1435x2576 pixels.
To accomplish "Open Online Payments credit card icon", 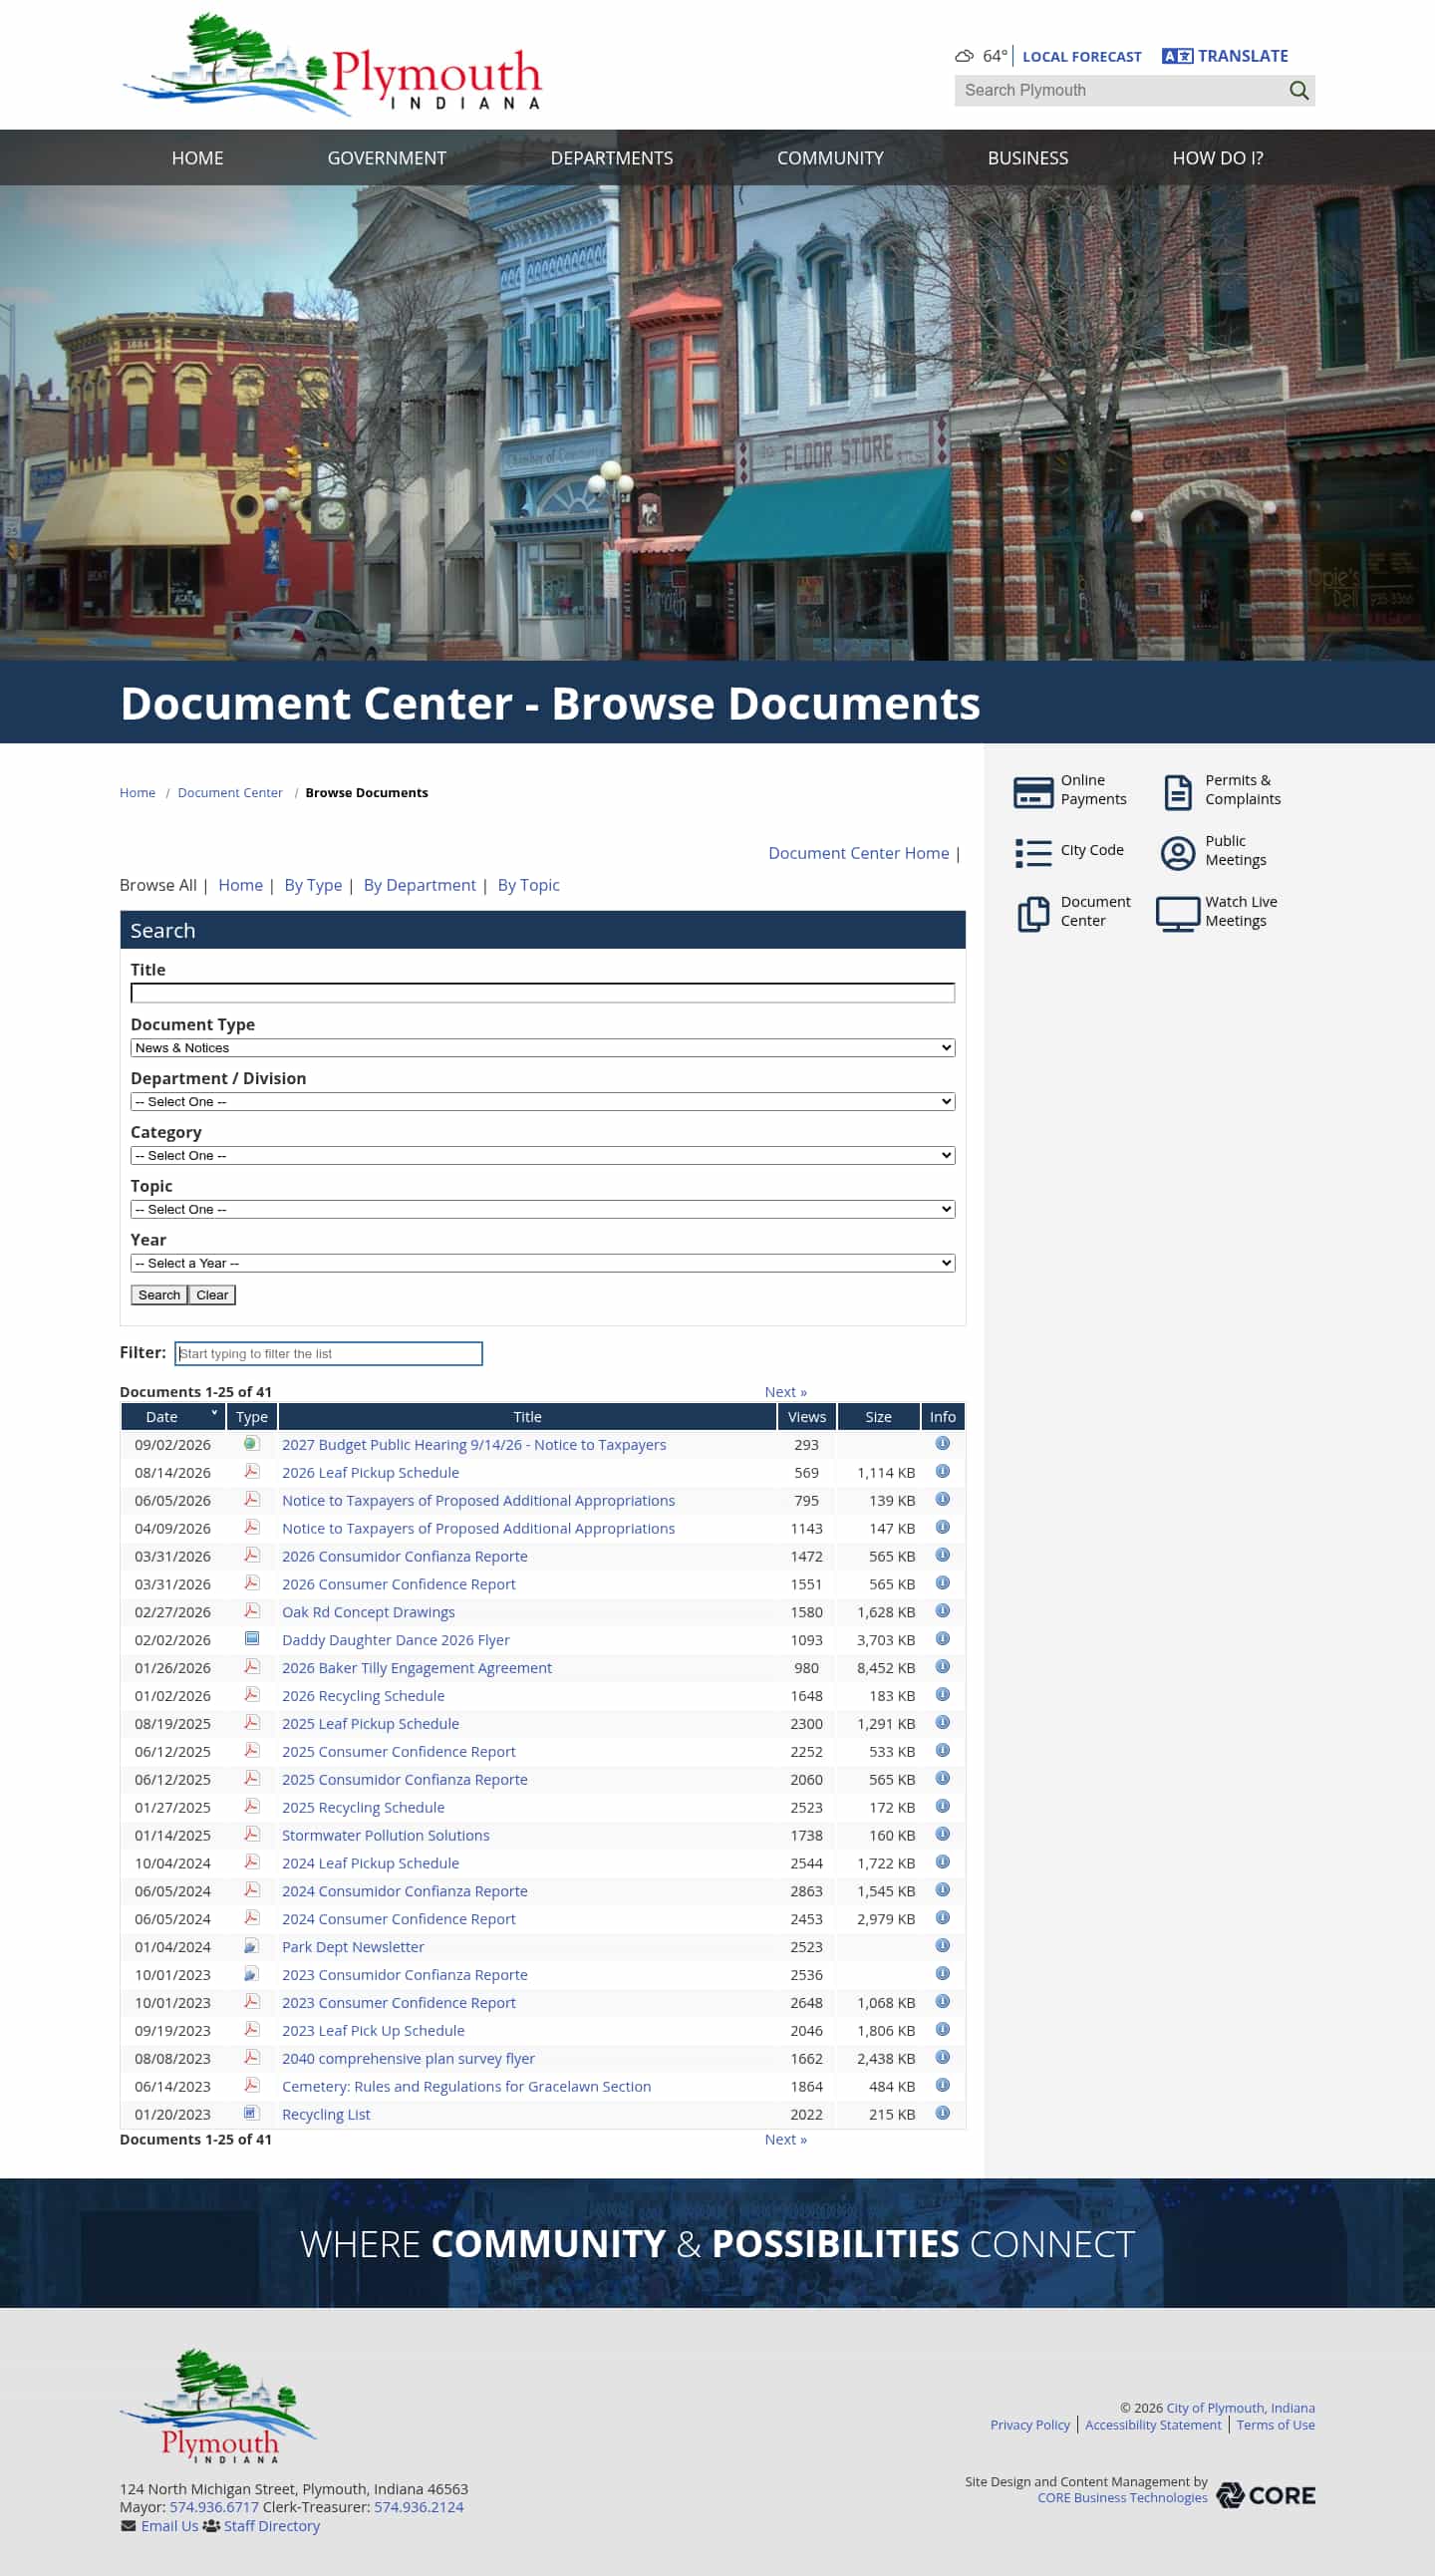I will (1033, 792).
